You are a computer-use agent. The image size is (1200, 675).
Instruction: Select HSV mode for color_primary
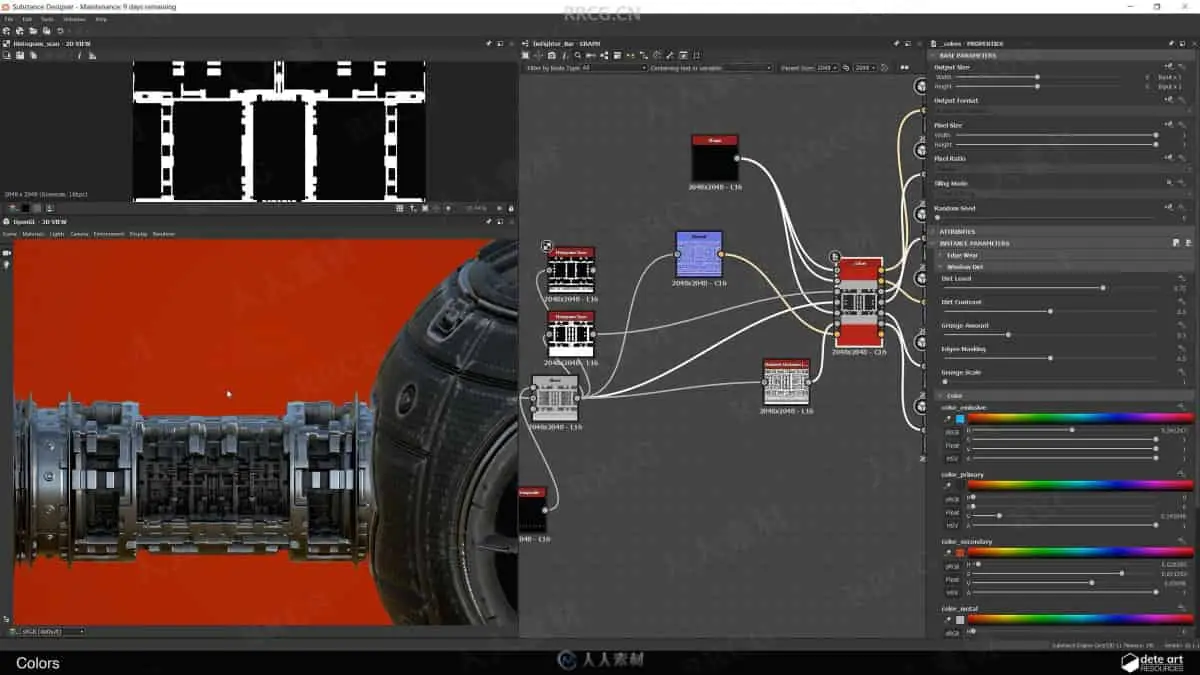952,525
